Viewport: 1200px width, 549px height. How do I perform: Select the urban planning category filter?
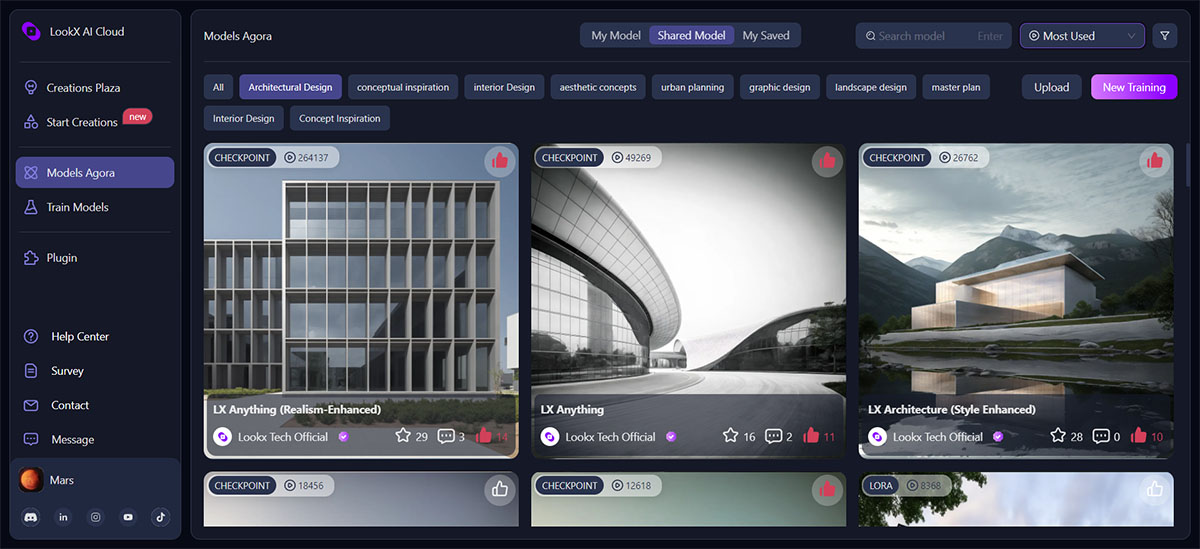coord(692,87)
